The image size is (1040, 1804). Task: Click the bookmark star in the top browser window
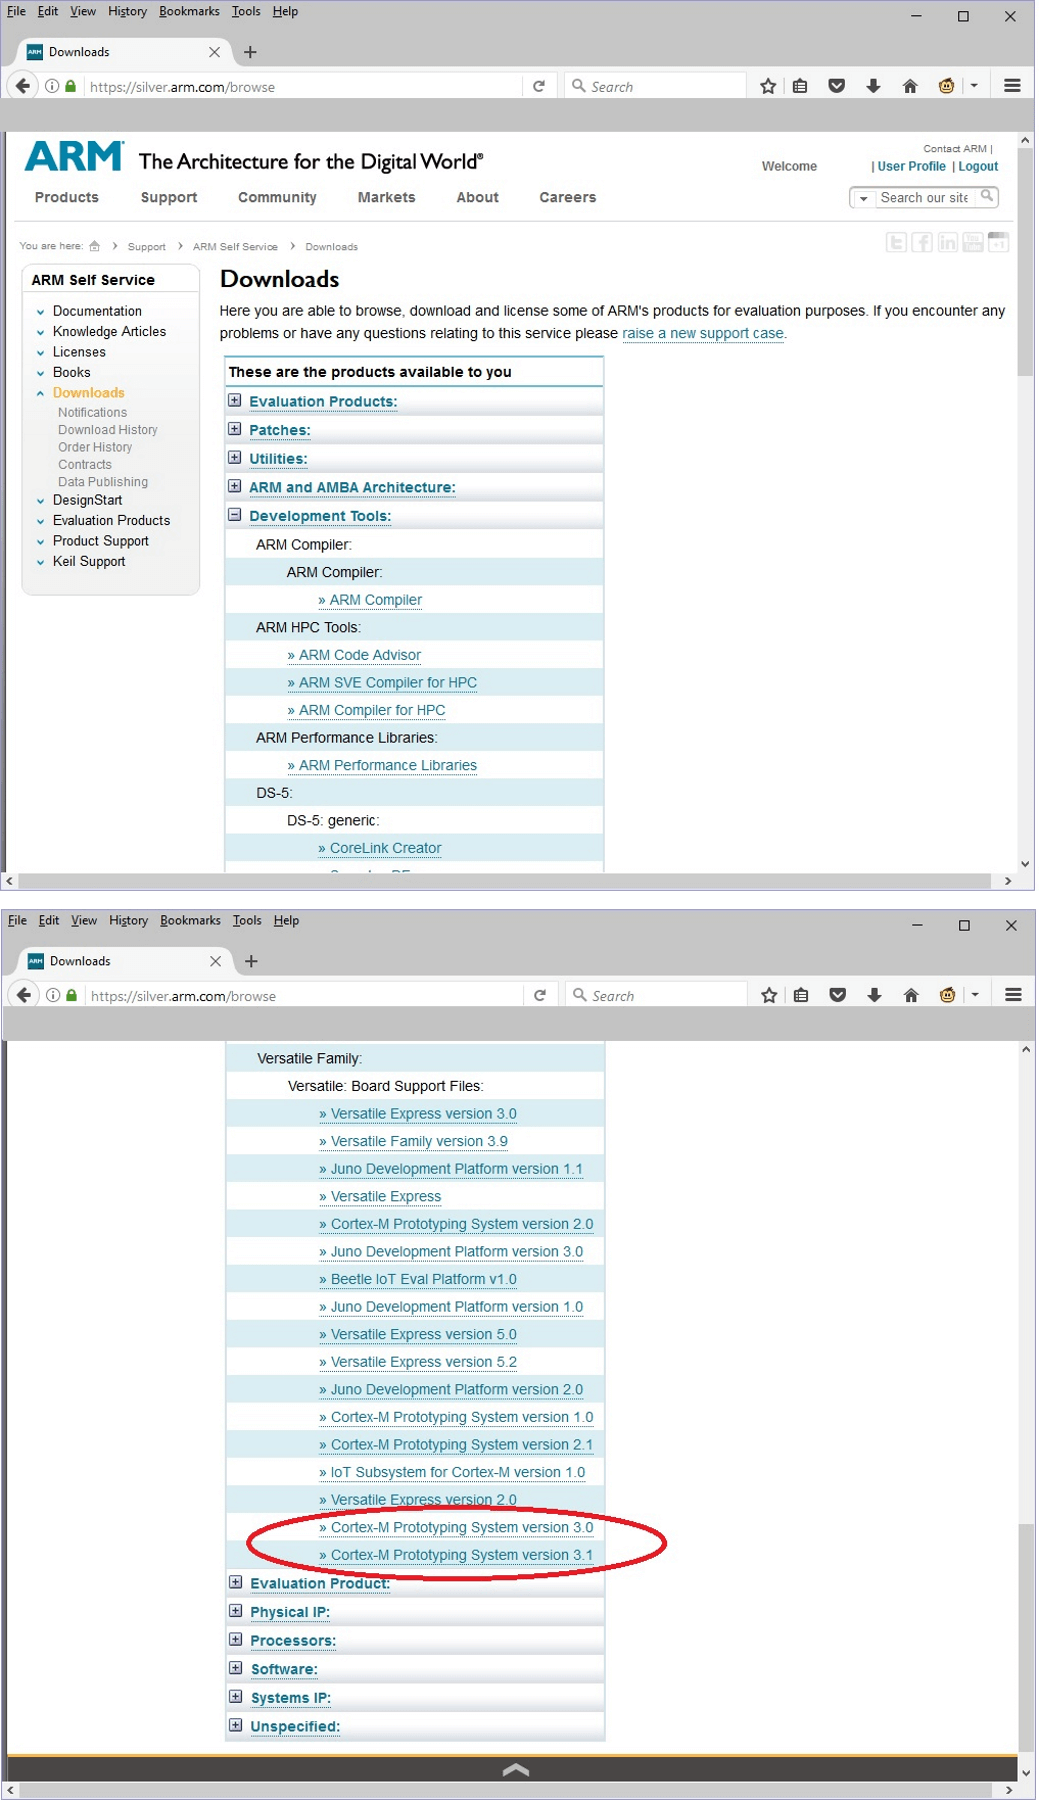767,86
